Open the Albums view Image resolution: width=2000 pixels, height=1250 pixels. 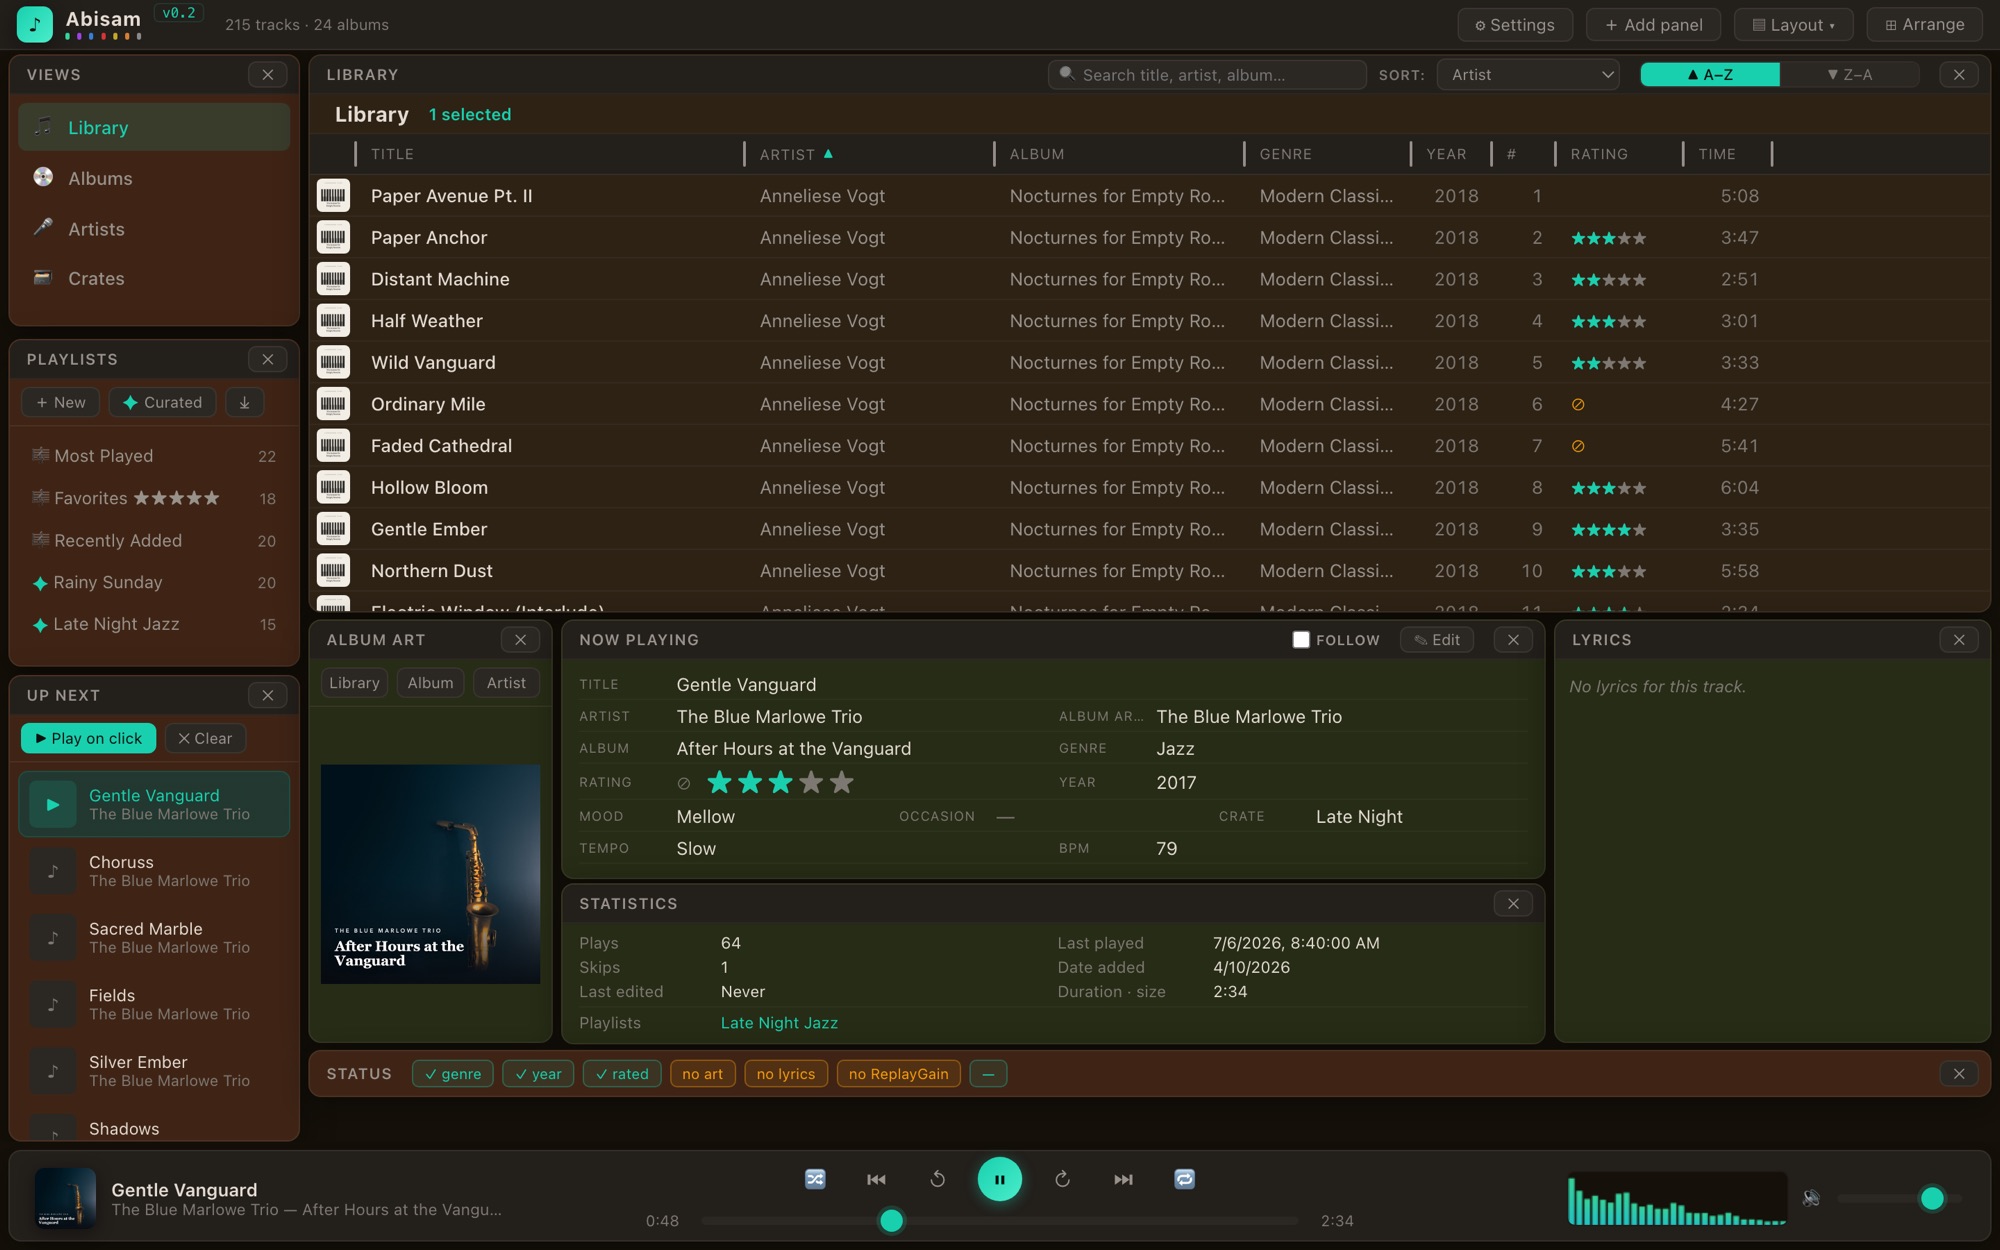pyautogui.click(x=154, y=178)
